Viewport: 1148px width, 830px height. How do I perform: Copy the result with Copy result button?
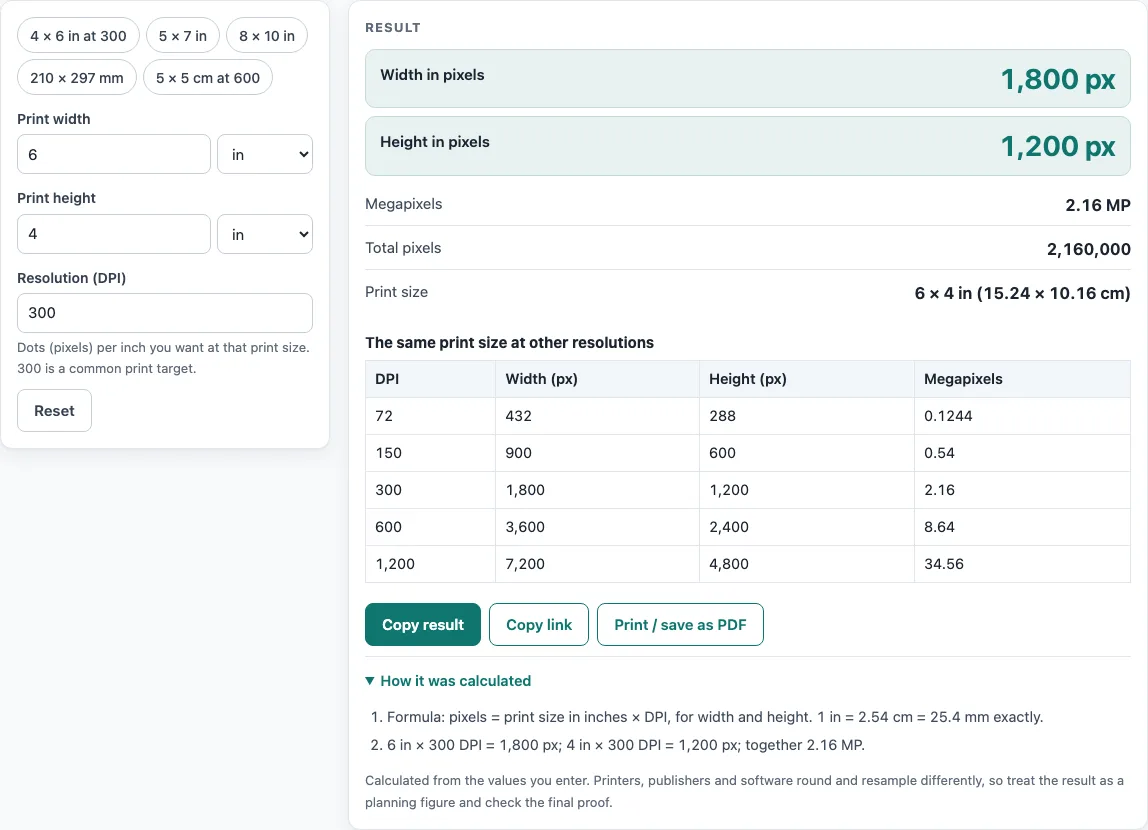[423, 624]
